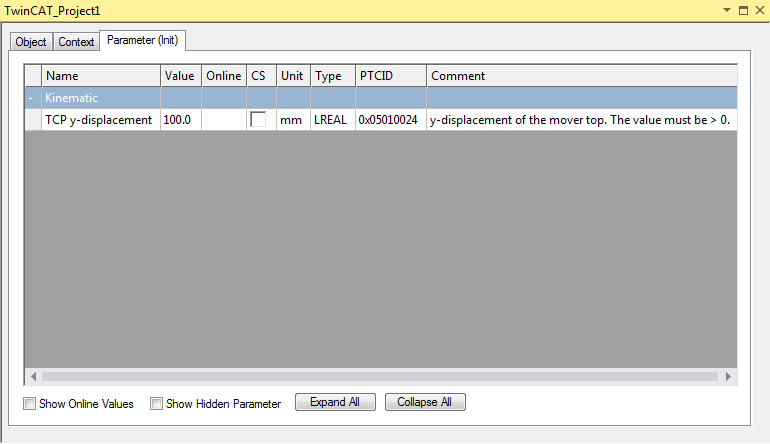Viewport: 770px width, 444px height.
Task: Click the CS column header
Action: (261, 76)
